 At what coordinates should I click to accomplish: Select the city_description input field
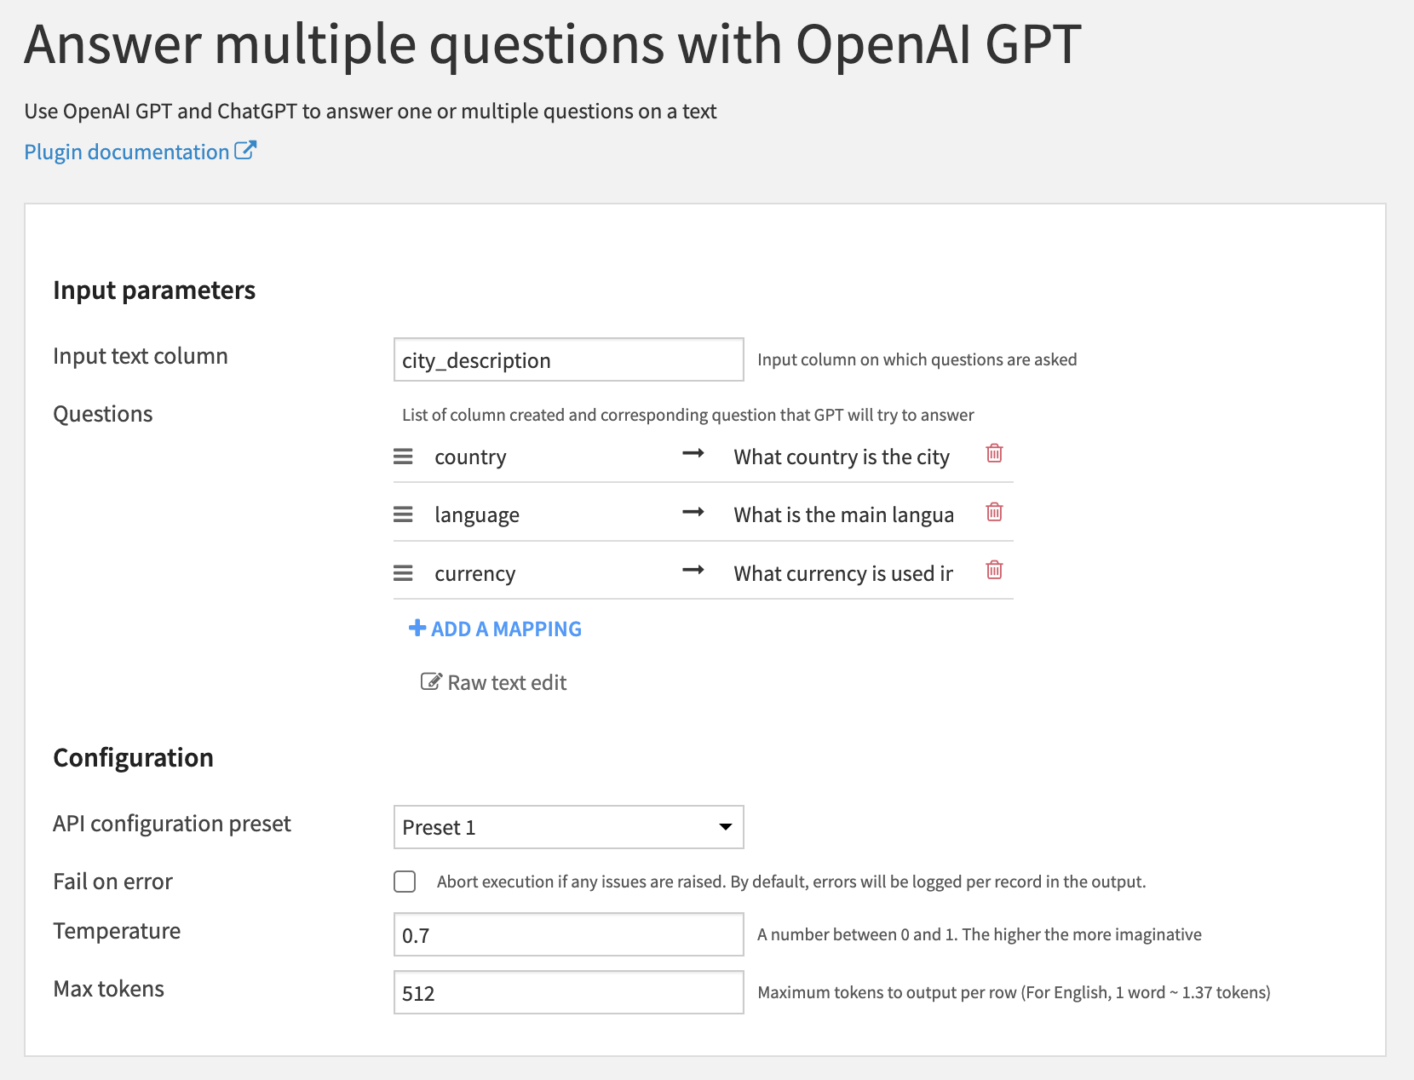point(568,359)
